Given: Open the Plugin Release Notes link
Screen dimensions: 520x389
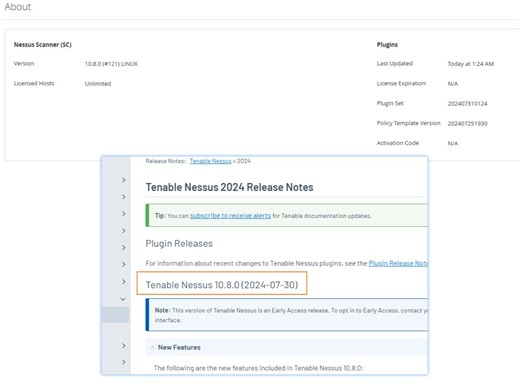Looking at the screenshot, I should point(398,263).
